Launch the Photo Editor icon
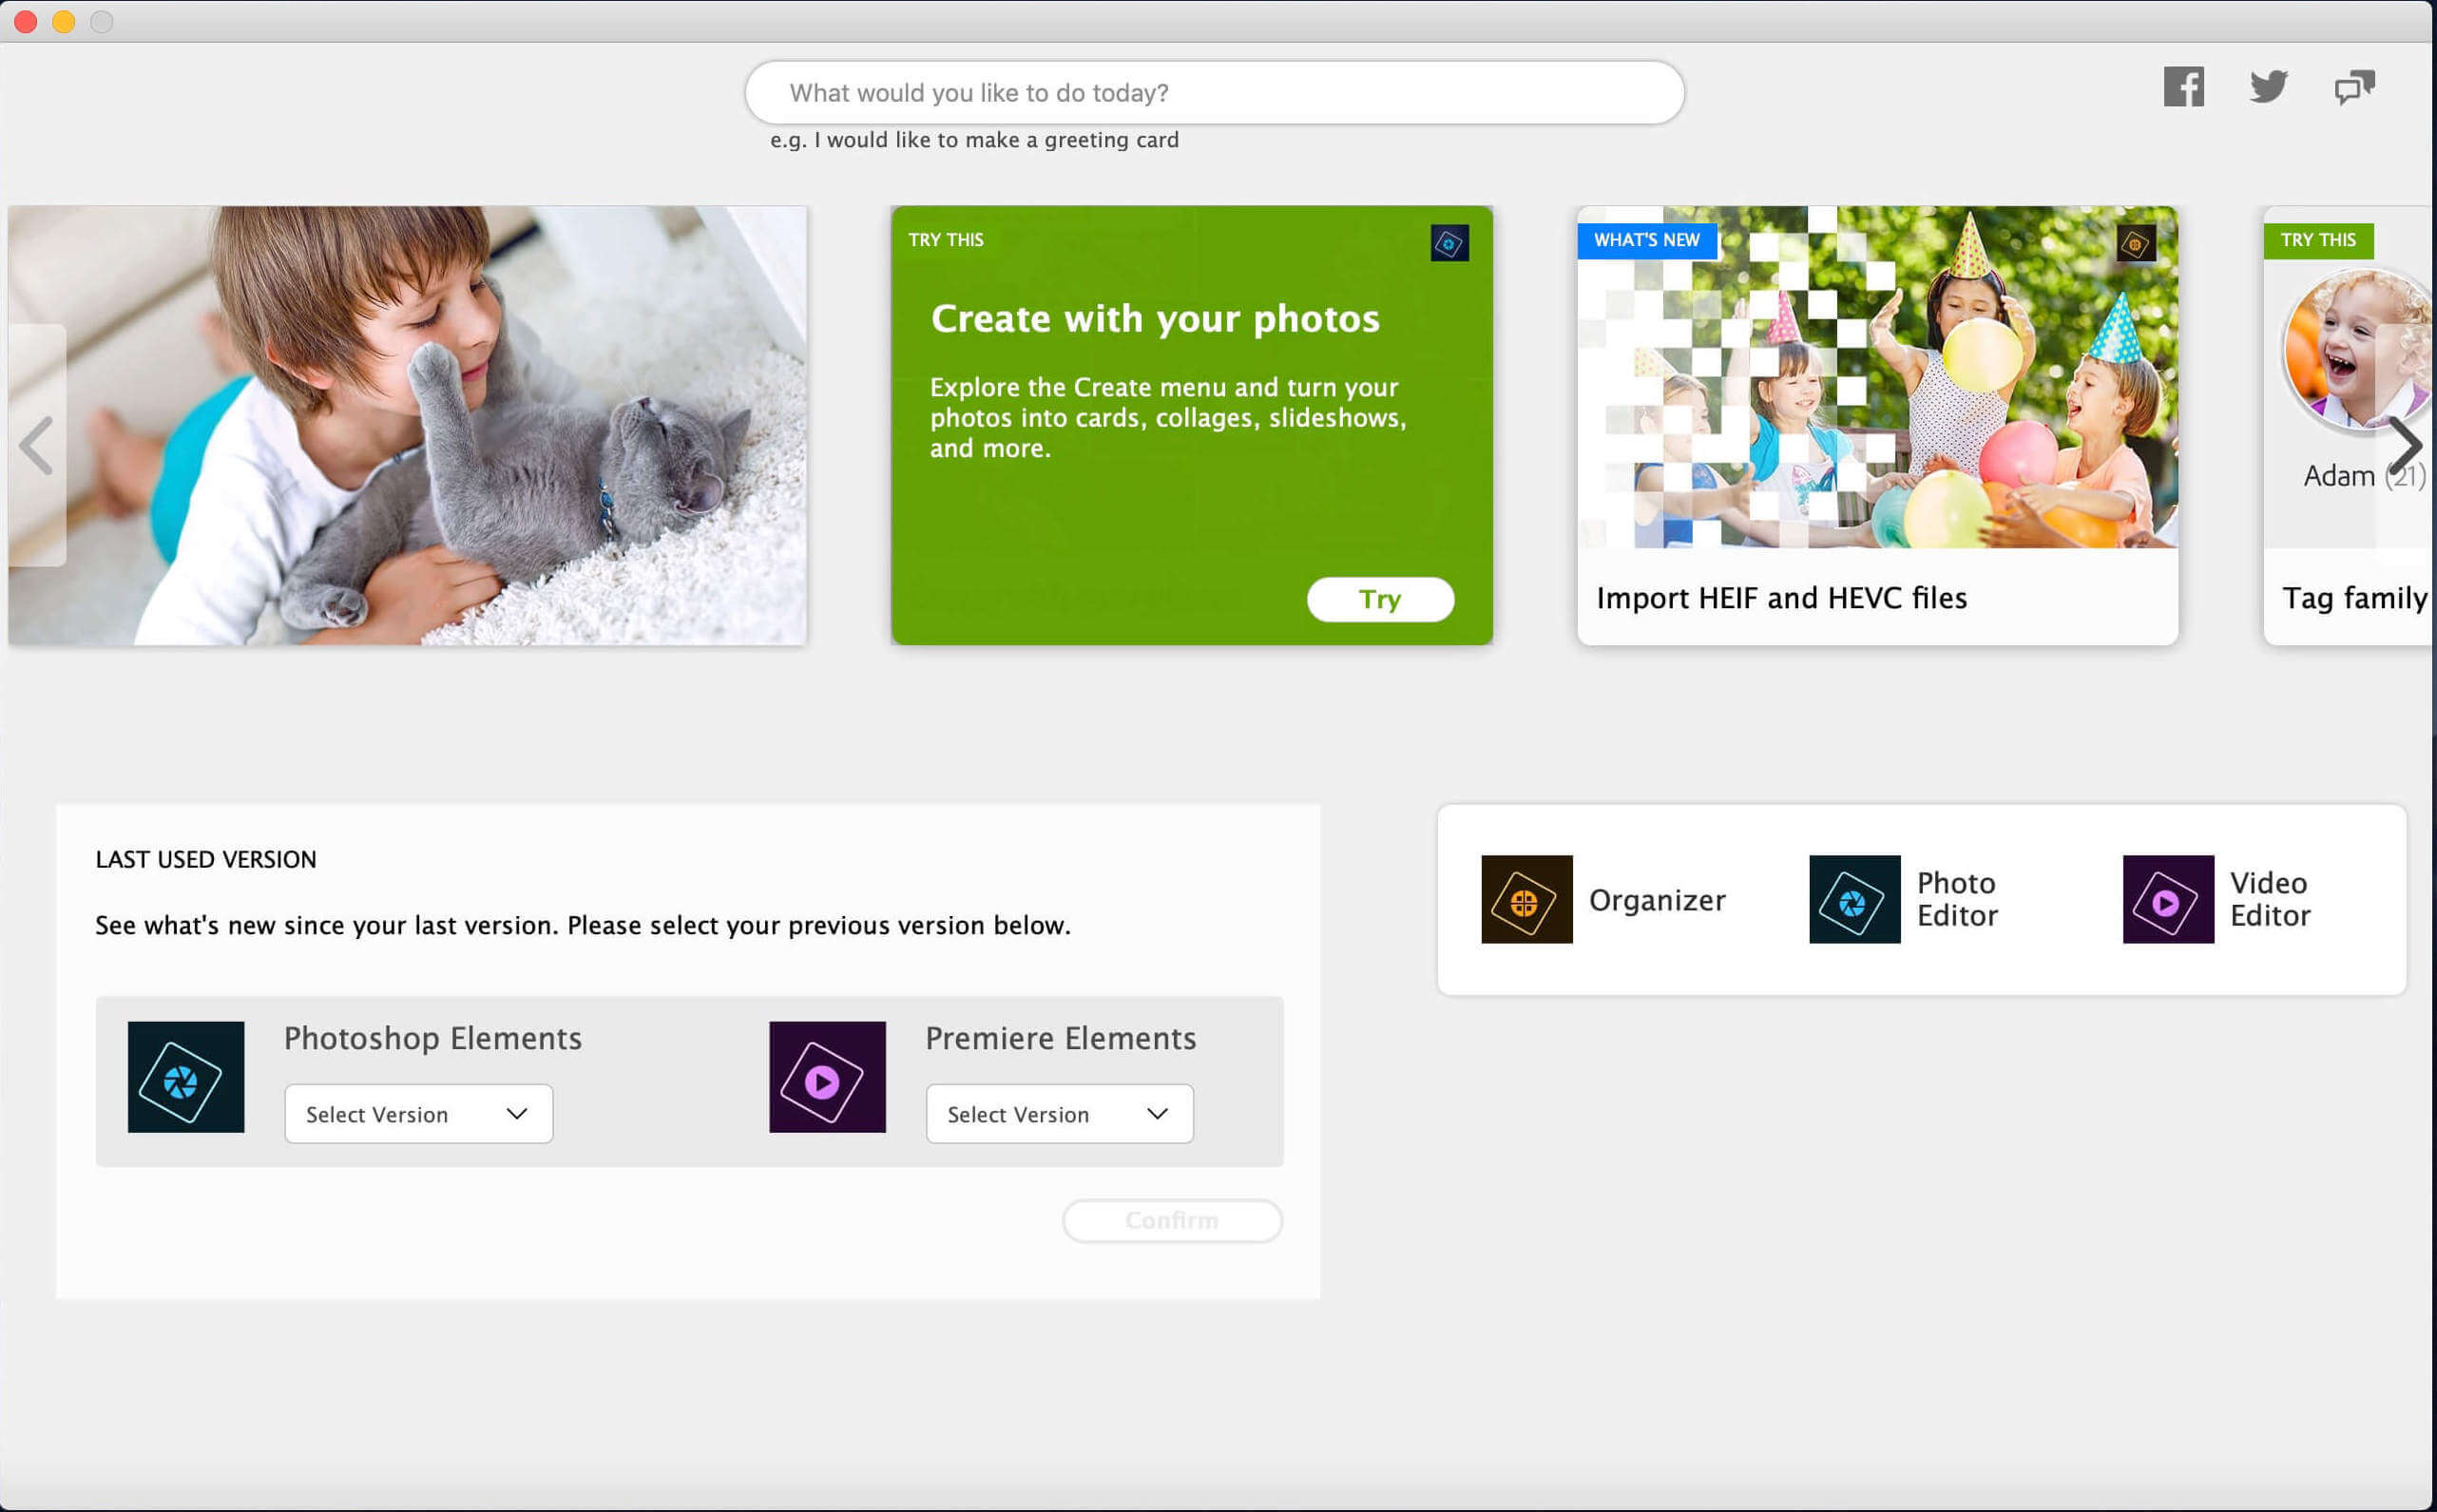2437x1512 pixels. click(x=1854, y=899)
